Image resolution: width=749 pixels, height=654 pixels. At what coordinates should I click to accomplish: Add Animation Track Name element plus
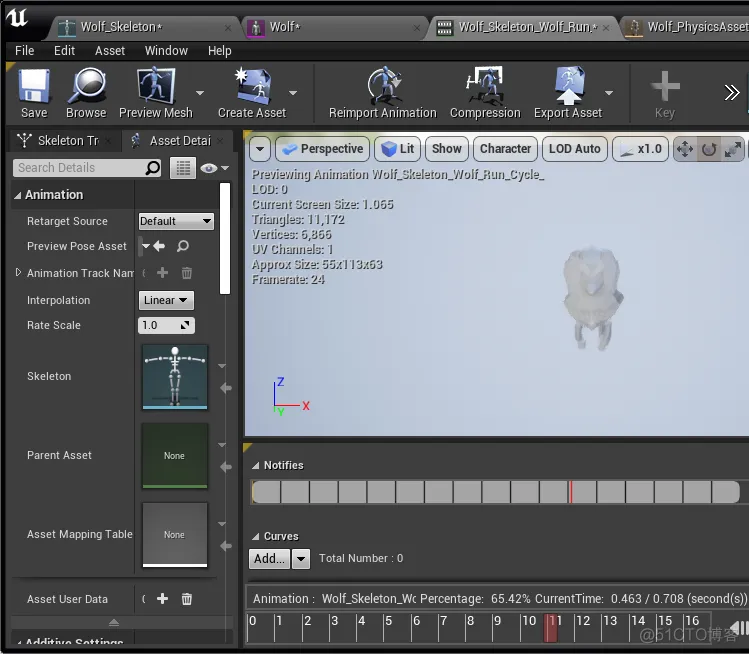[162, 273]
